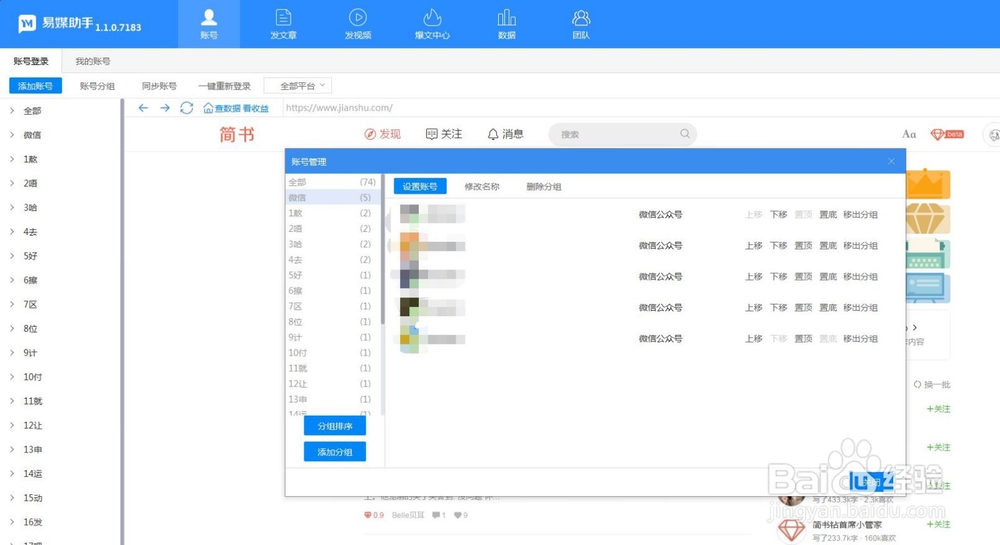Expand the 16发 group in sidebar
The height and width of the screenshot is (545, 1000).
(x=12, y=522)
